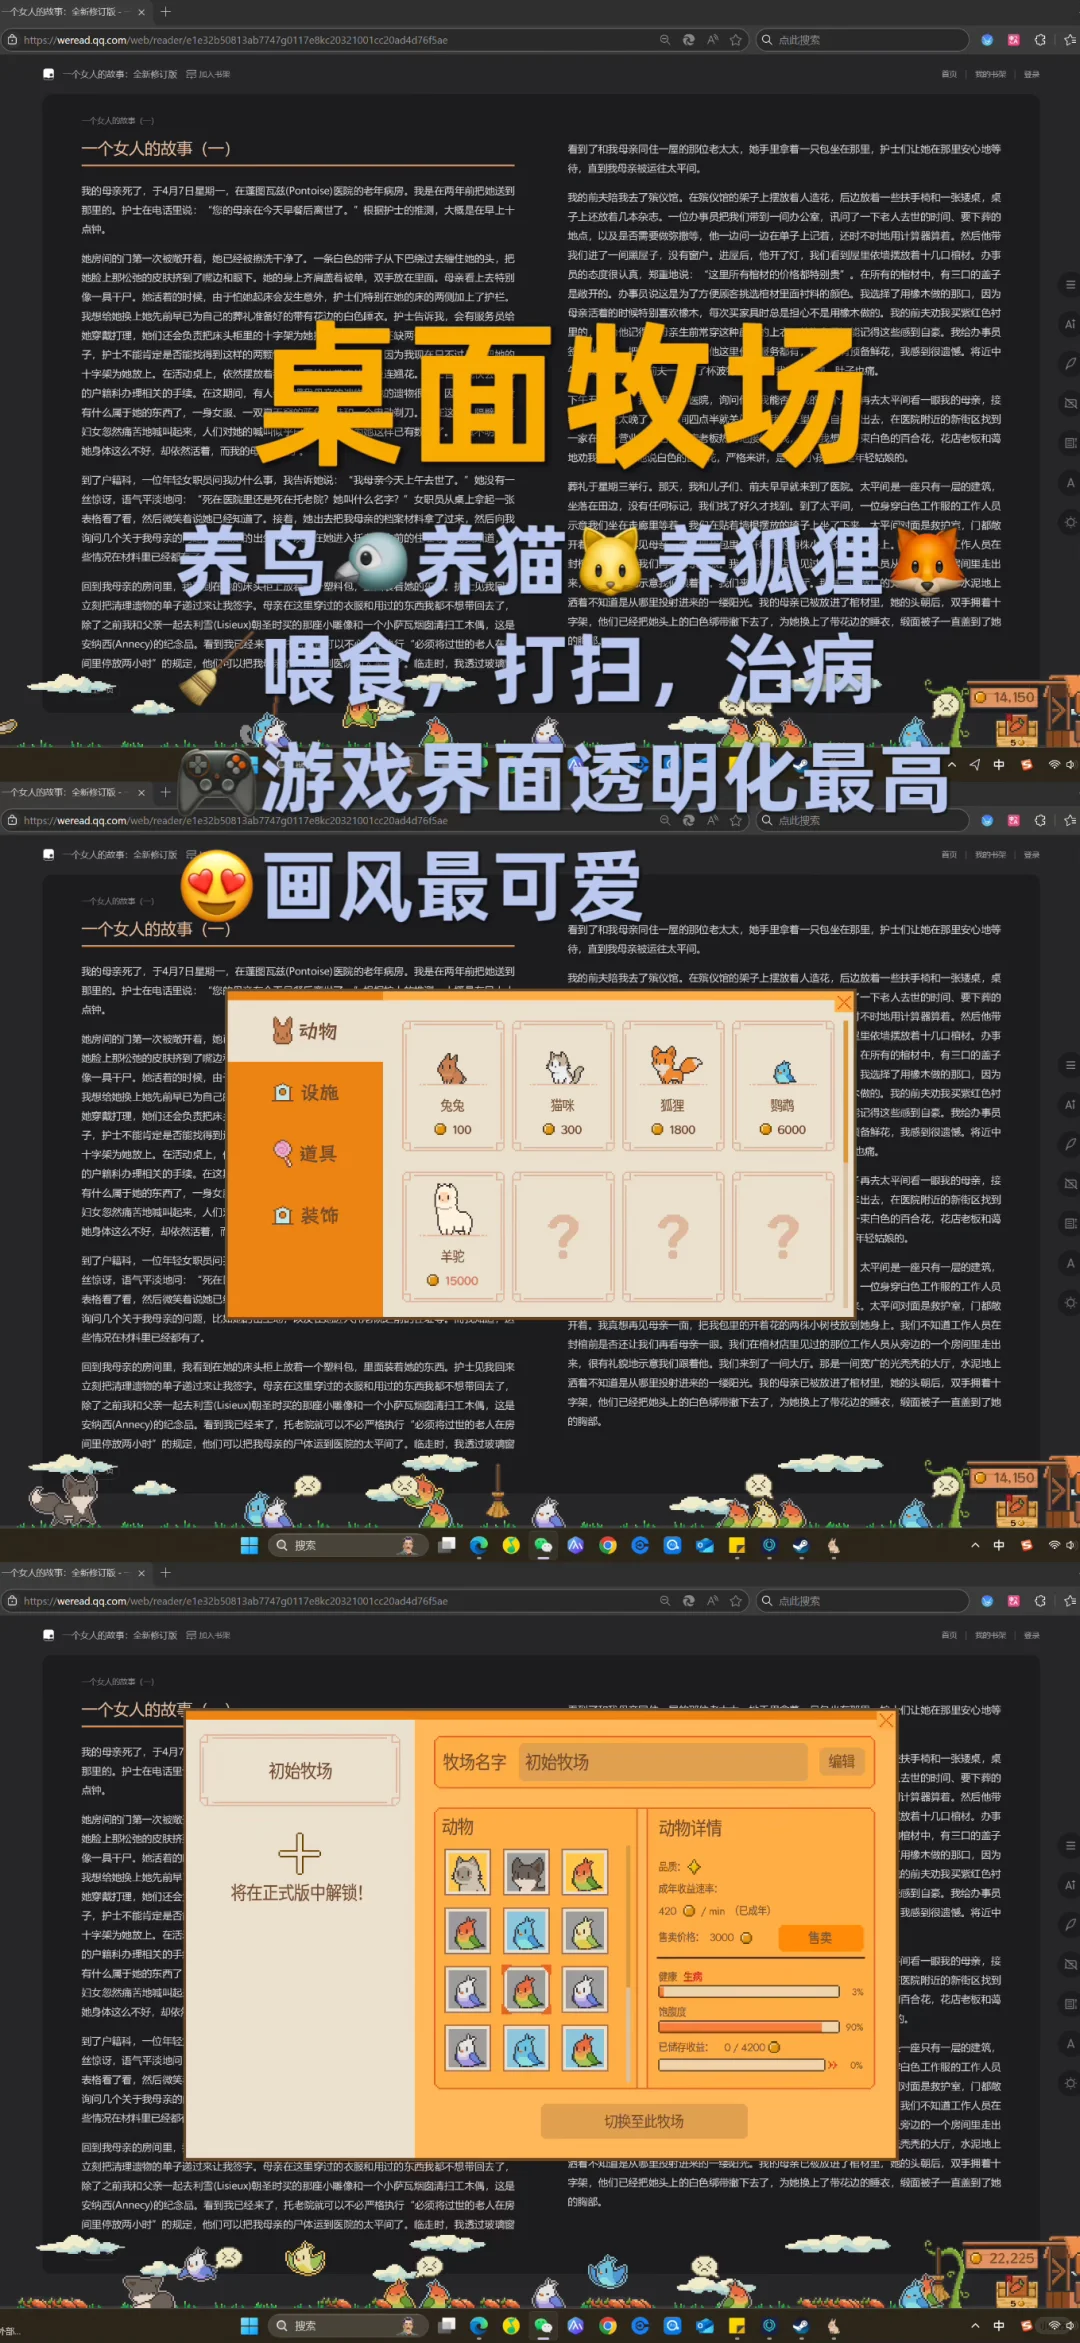The image size is (1080, 2343).
Task: Open a new tab in topmost browser
Action: tap(166, 11)
